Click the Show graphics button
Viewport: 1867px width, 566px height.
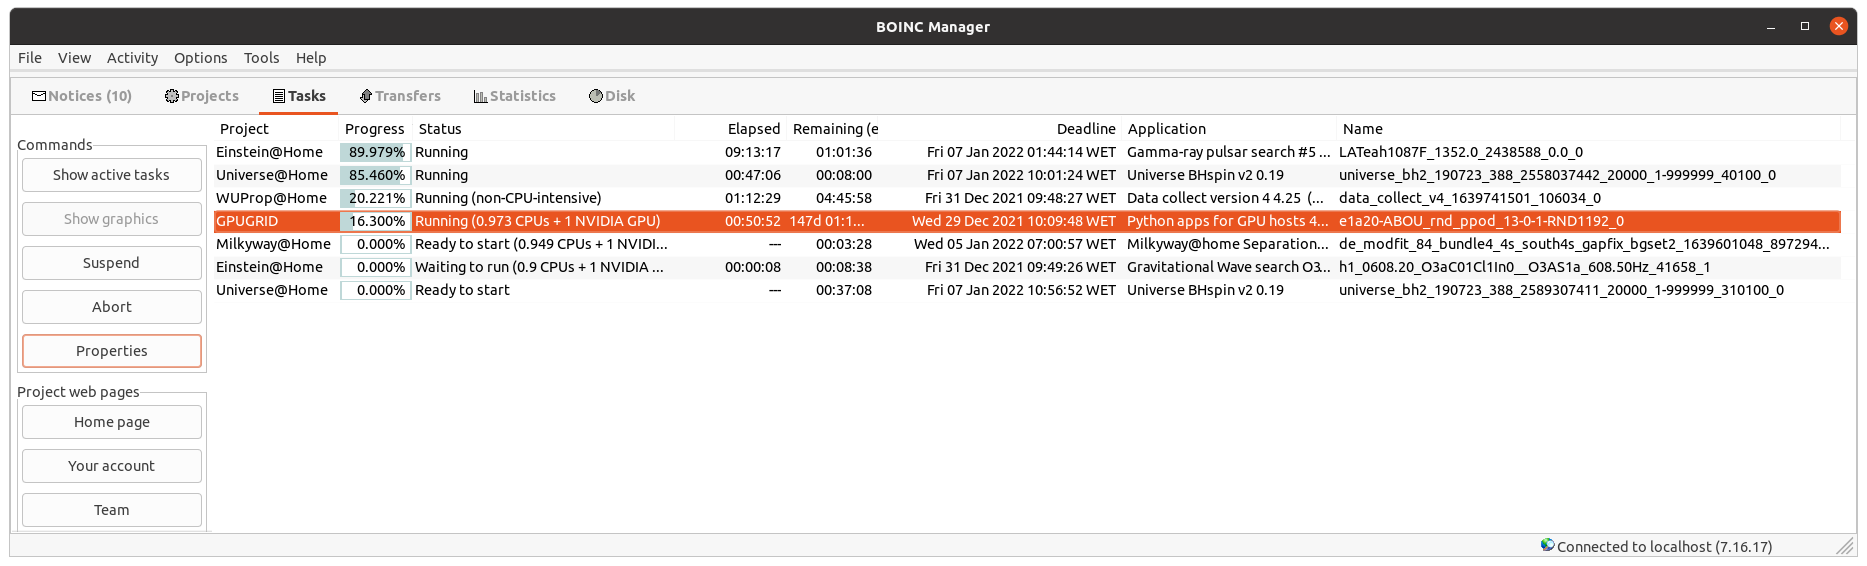coord(112,219)
